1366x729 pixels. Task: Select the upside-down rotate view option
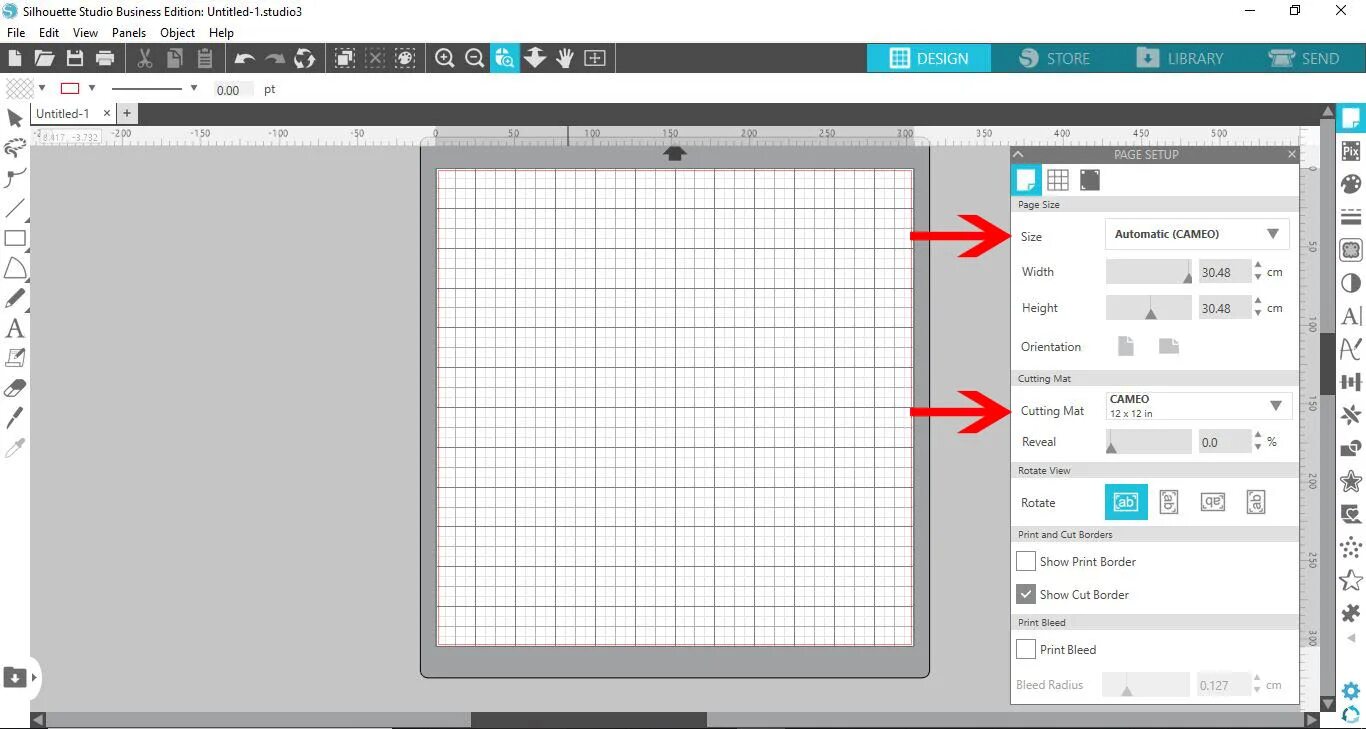click(x=1213, y=502)
